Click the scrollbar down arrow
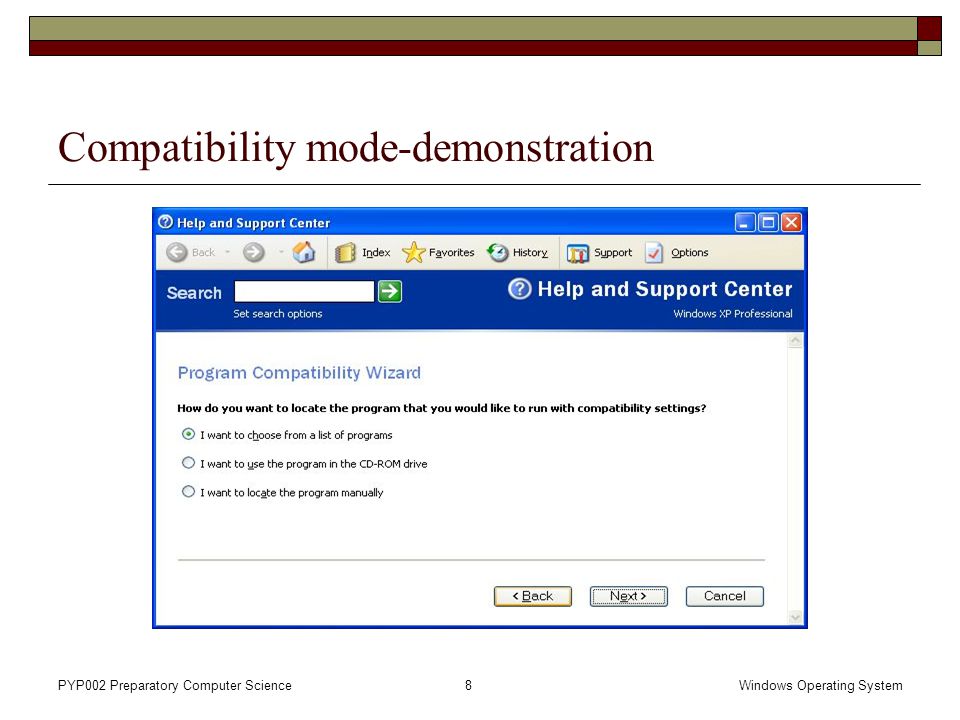 795,617
